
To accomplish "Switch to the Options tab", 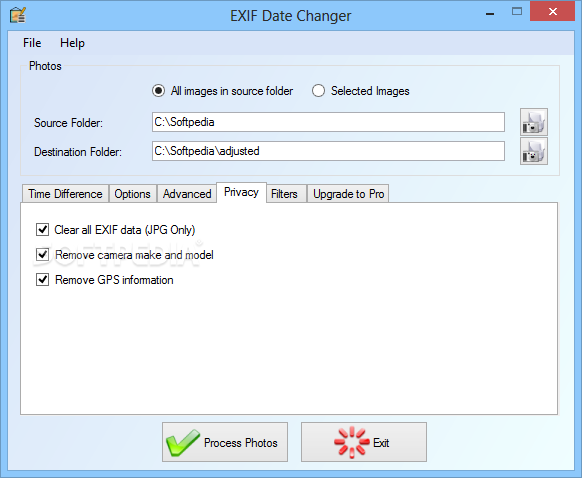I will tap(133, 194).
